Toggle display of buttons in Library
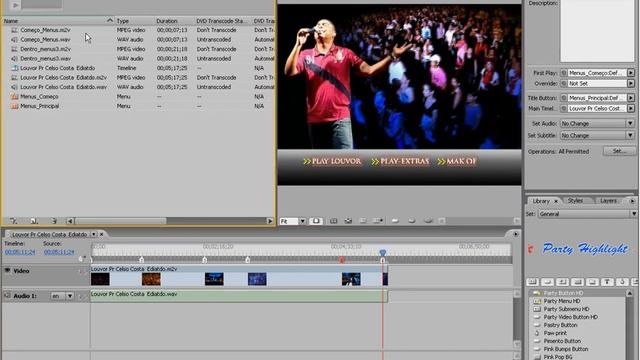640x360 pixels. 547,282
